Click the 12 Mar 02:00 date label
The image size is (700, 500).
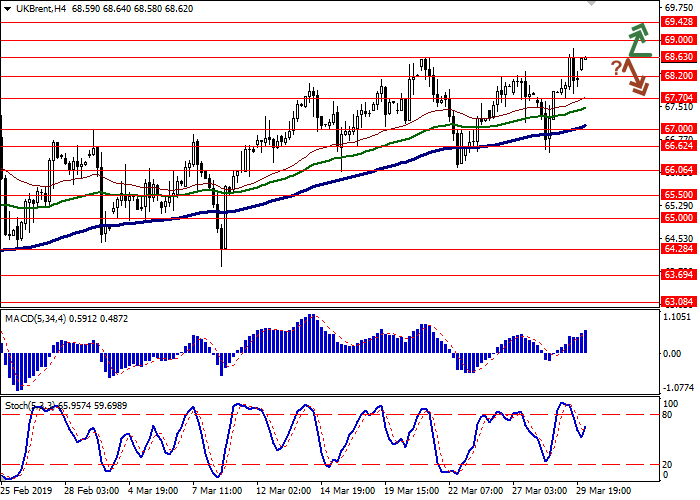[x=285, y=492]
